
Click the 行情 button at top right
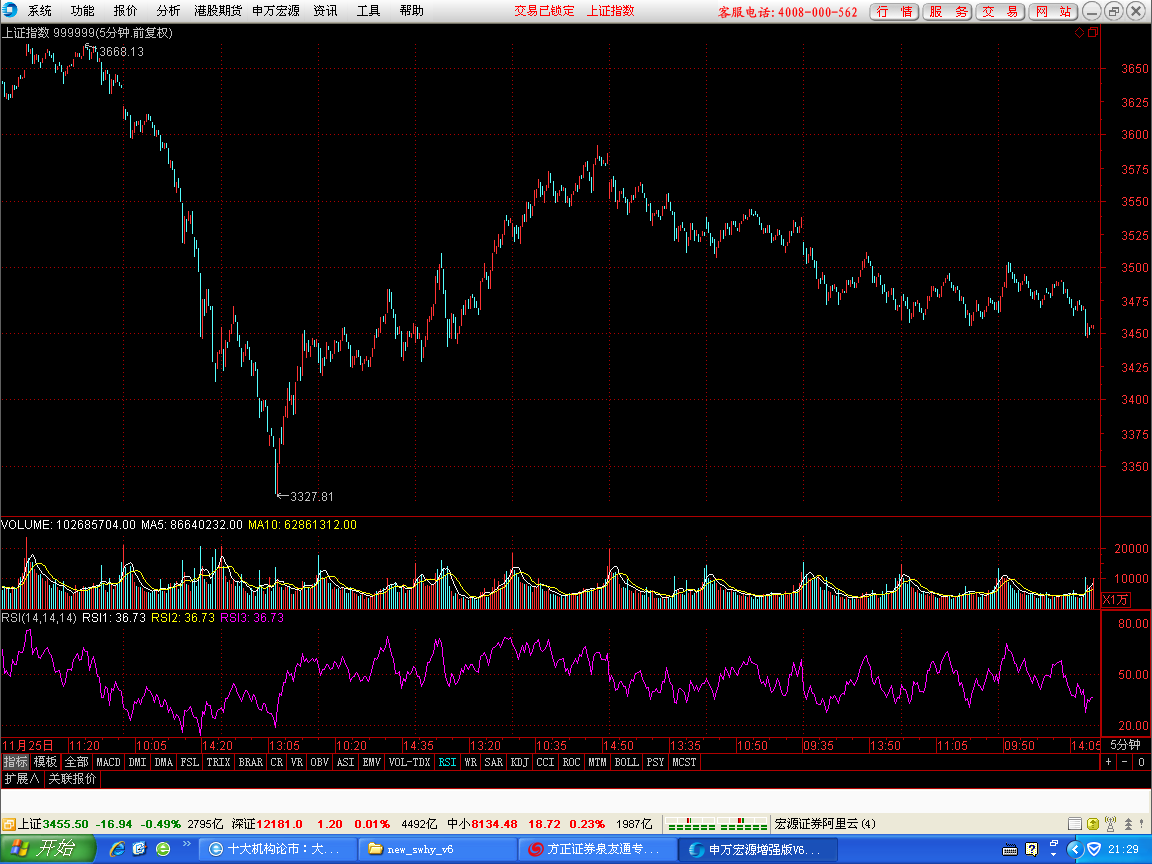point(894,12)
